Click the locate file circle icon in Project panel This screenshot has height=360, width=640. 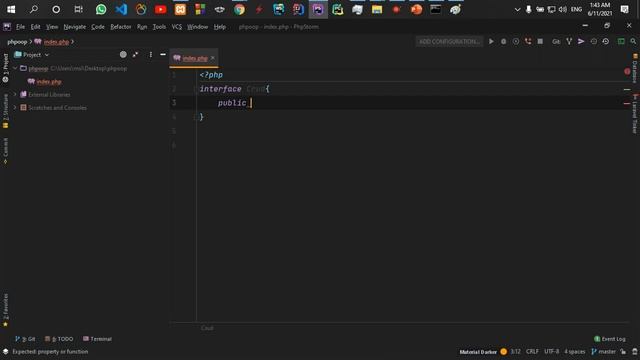point(123,54)
